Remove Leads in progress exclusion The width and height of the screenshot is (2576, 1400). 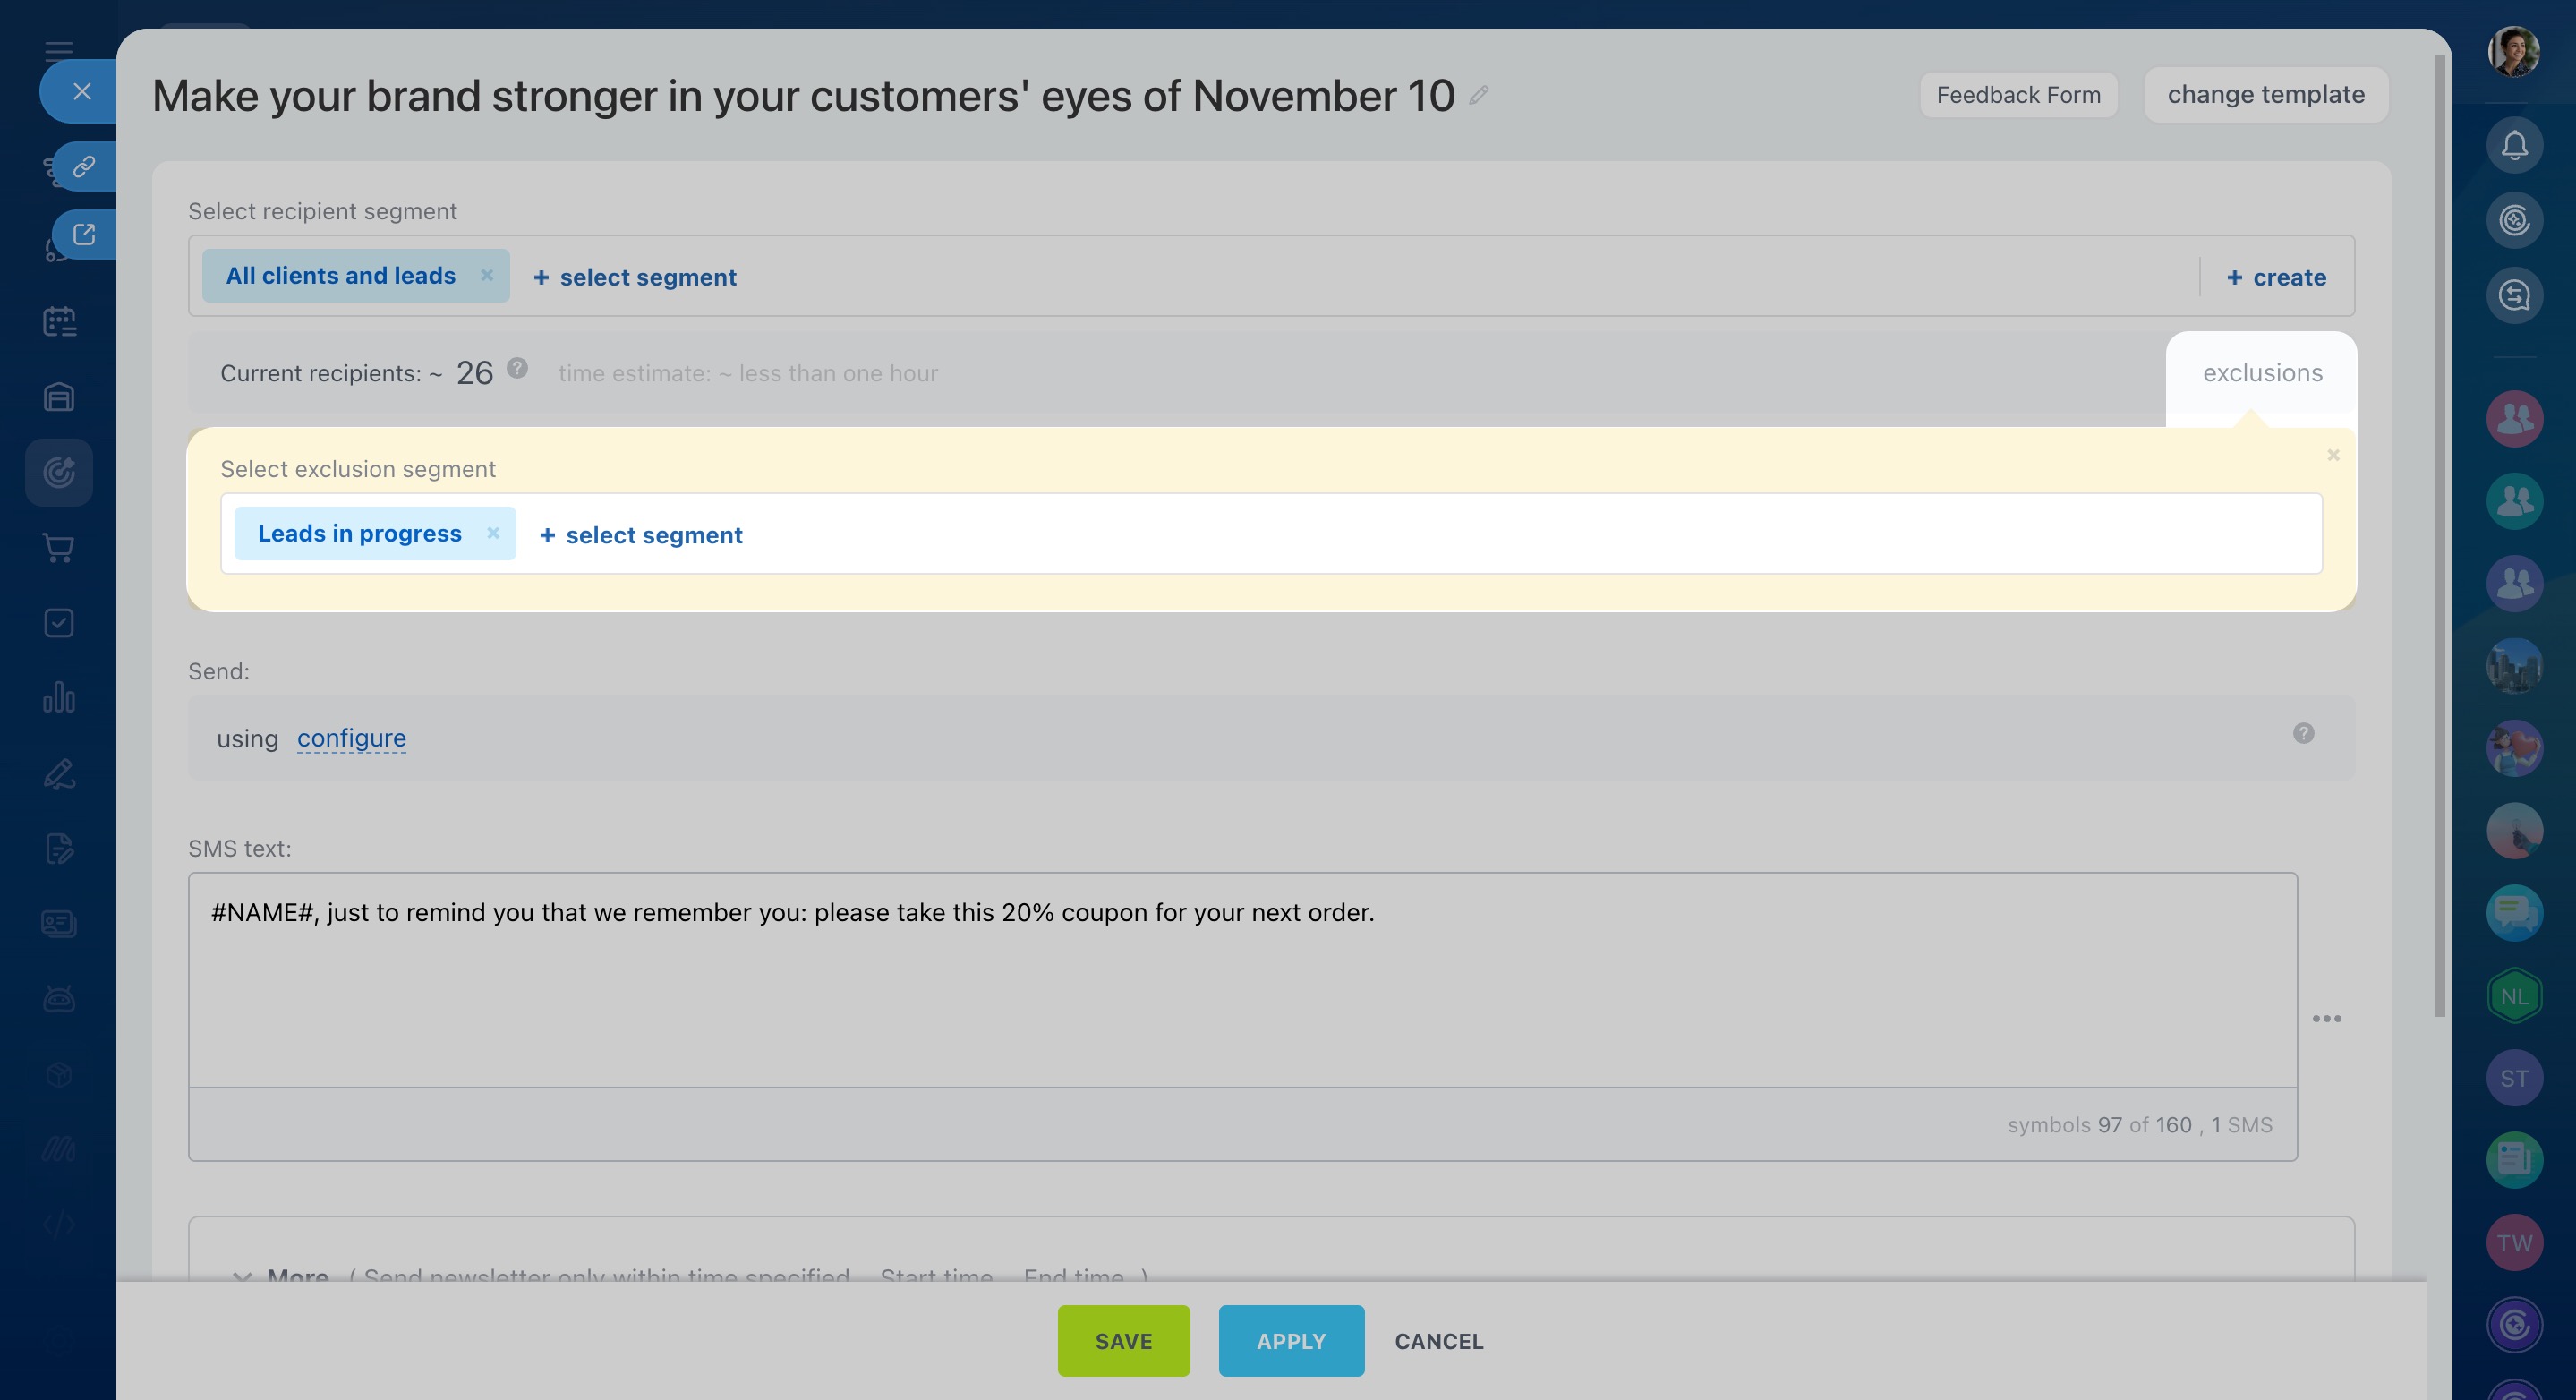coord(493,533)
